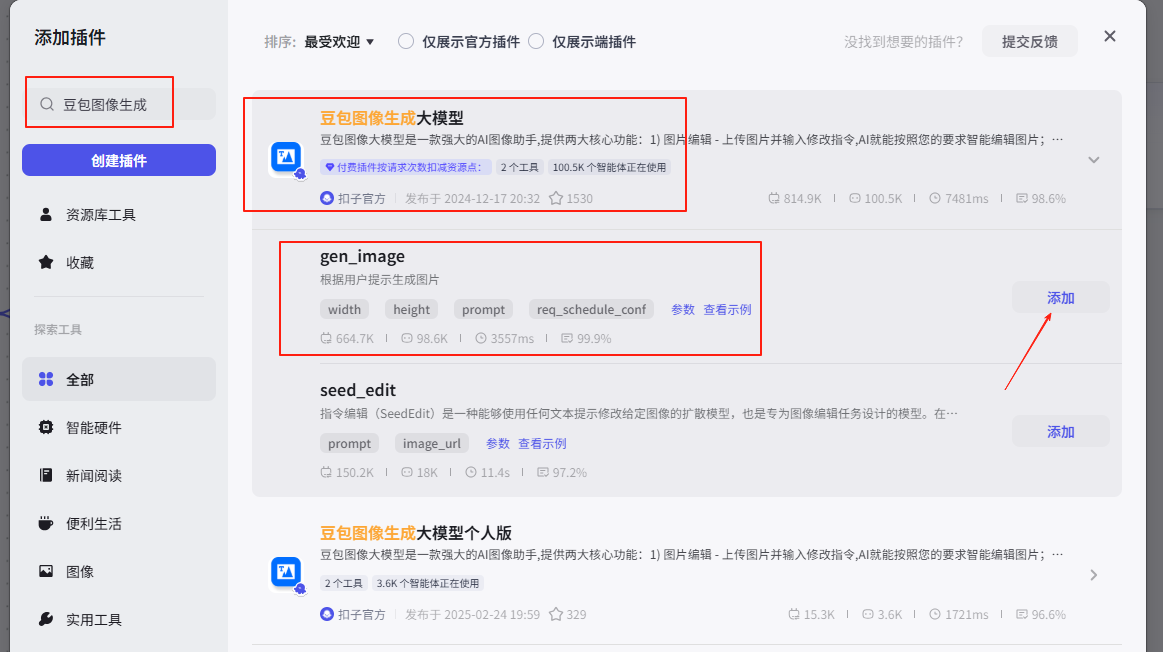1163x652 pixels.
Task: Click the search magnifier icon
Action: pyautogui.click(x=47, y=104)
